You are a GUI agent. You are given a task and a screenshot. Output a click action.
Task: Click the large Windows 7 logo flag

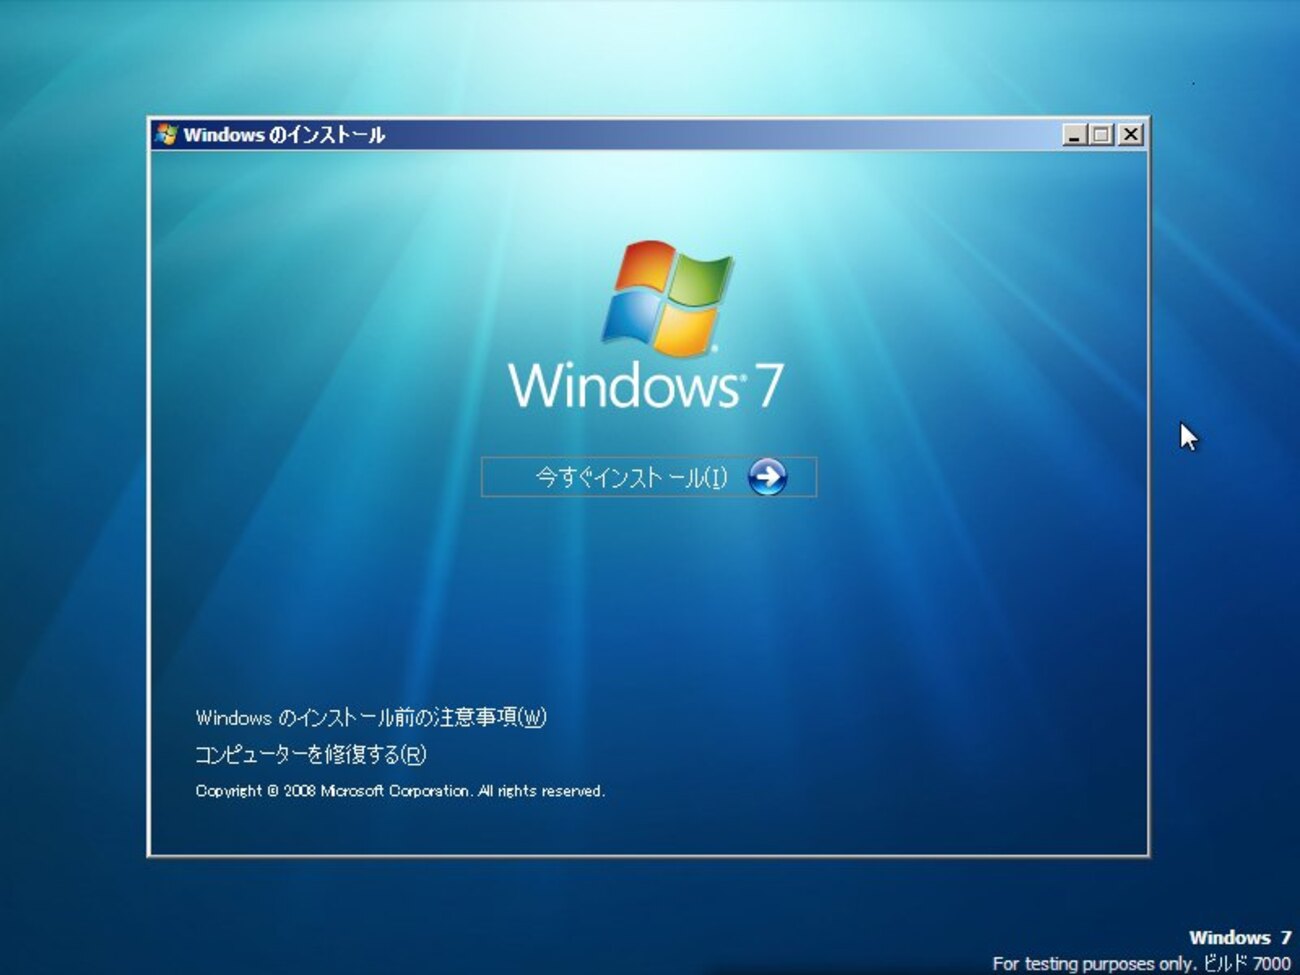pyautogui.click(x=667, y=298)
